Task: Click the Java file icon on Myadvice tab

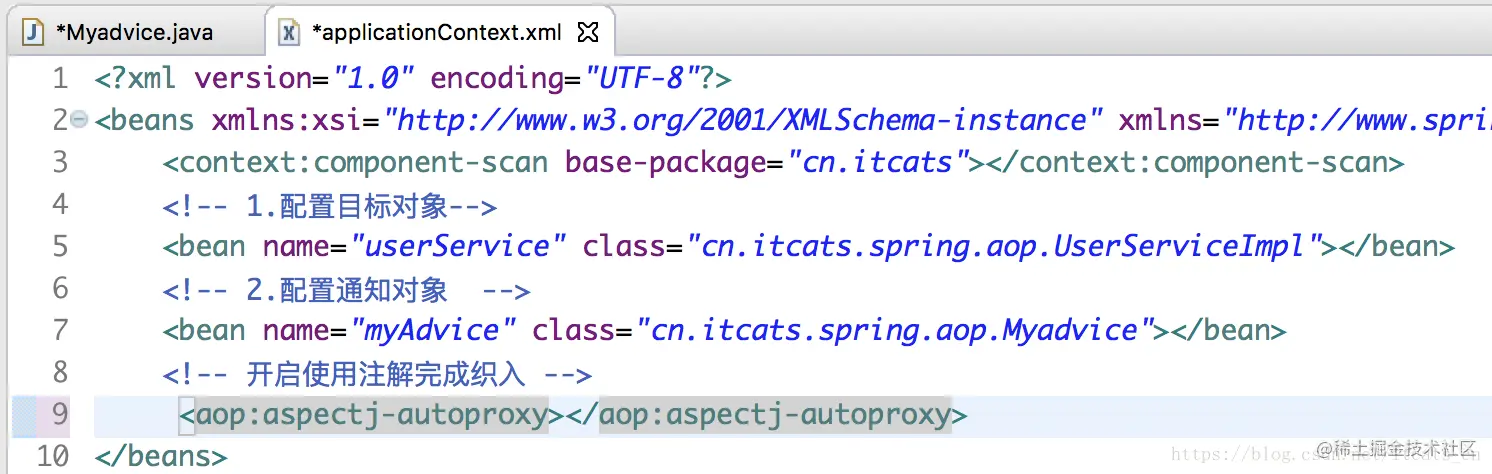Action: (x=34, y=32)
